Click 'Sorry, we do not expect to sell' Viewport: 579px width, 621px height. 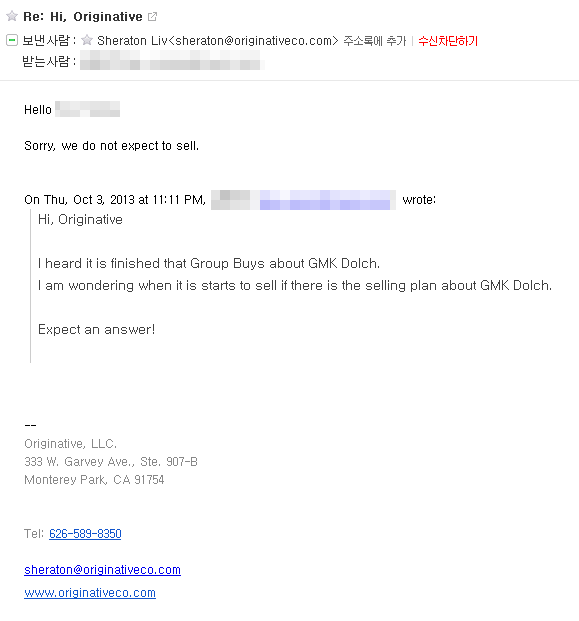click(111, 146)
